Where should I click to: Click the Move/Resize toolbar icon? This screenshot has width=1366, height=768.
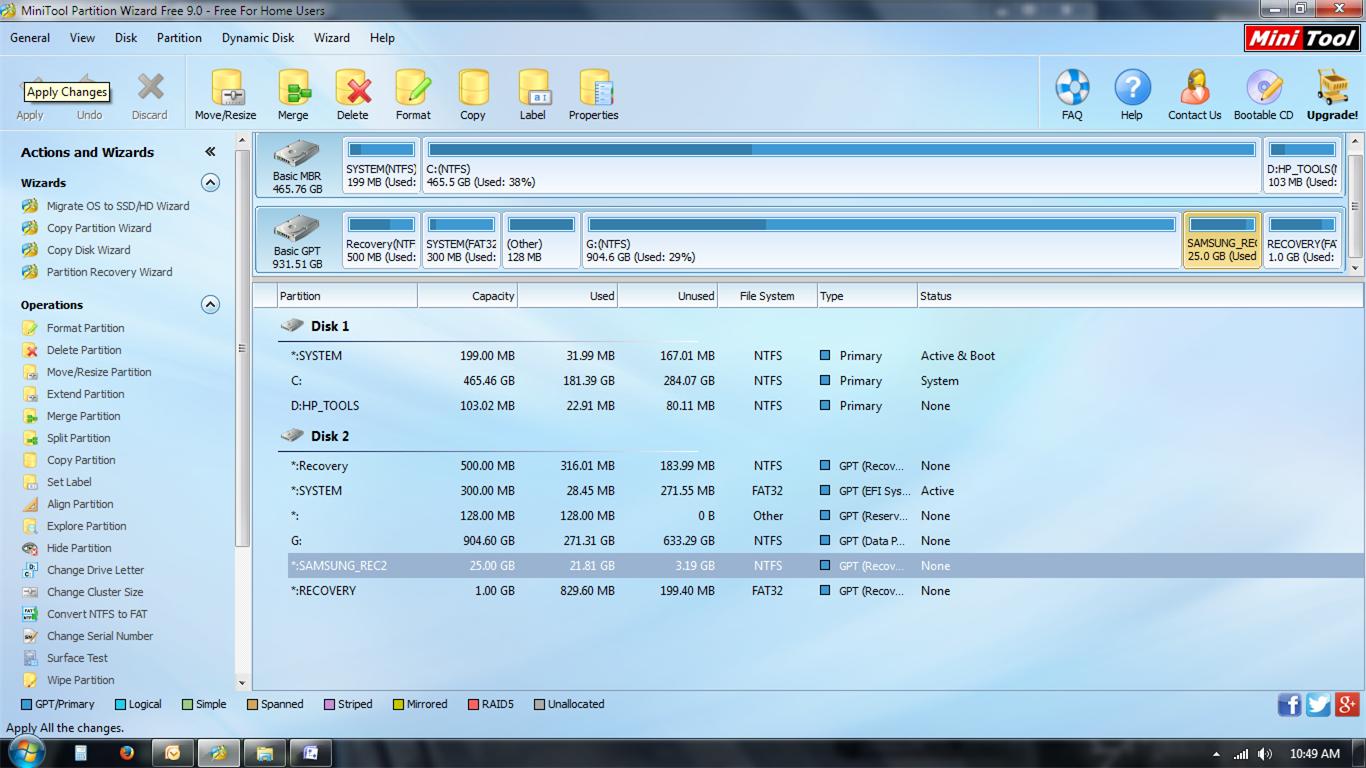click(226, 95)
